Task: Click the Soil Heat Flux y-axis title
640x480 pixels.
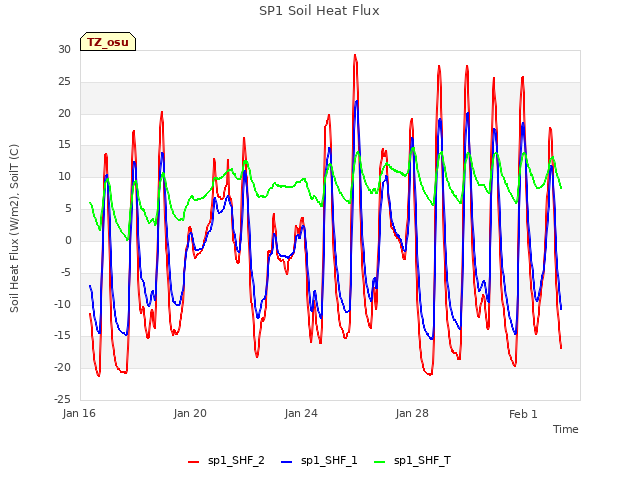Action: (x=14, y=228)
